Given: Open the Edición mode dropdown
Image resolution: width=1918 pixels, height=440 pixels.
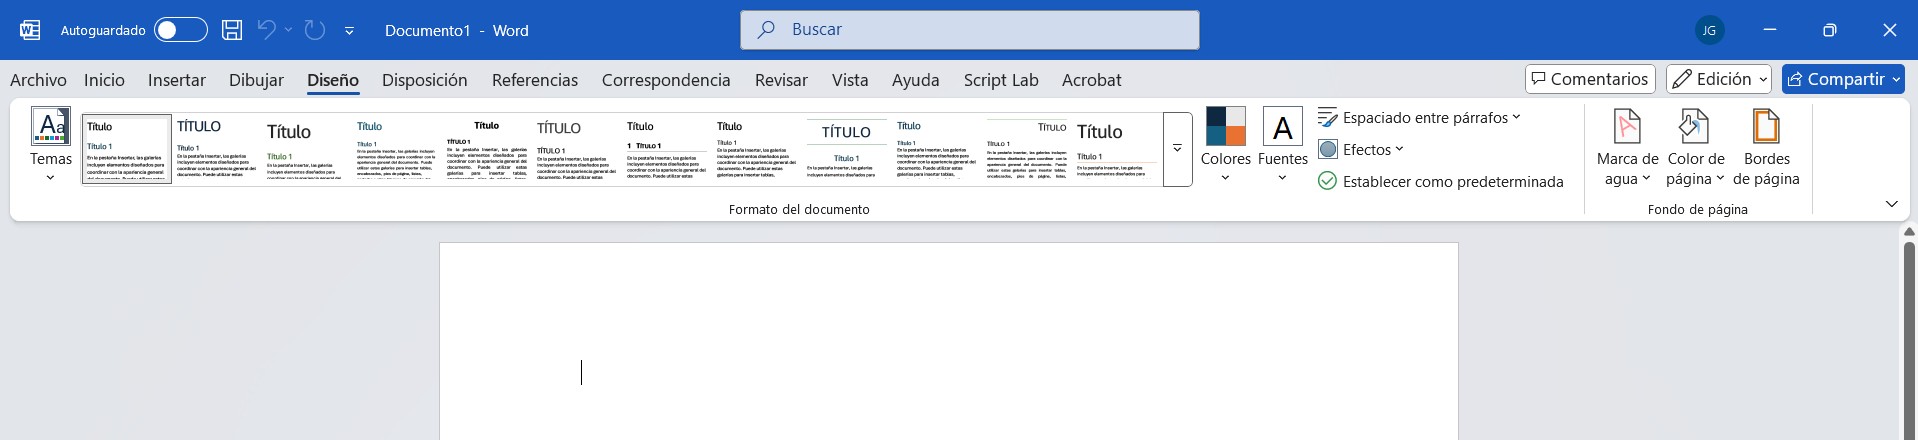Looking at the screenshot, I should click(1718, 79).
